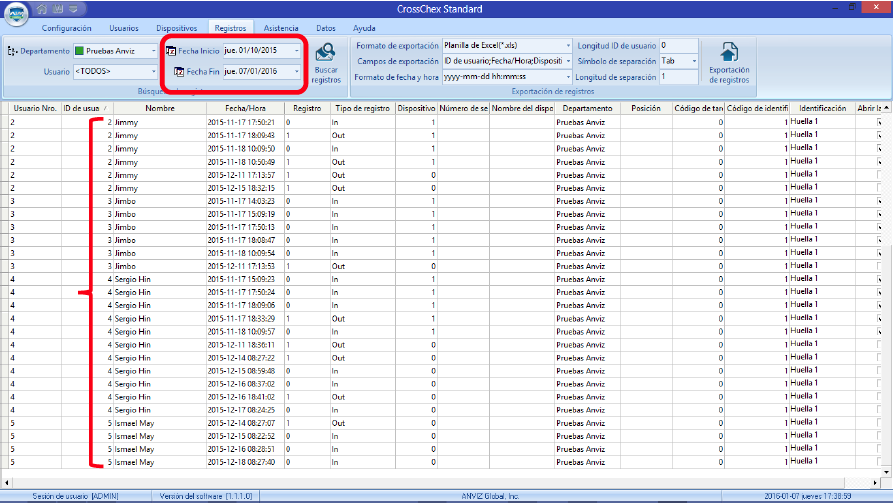Click the Exportación de registros button label
This screenshot has width=893, height=503.
(x=729, y=75)
